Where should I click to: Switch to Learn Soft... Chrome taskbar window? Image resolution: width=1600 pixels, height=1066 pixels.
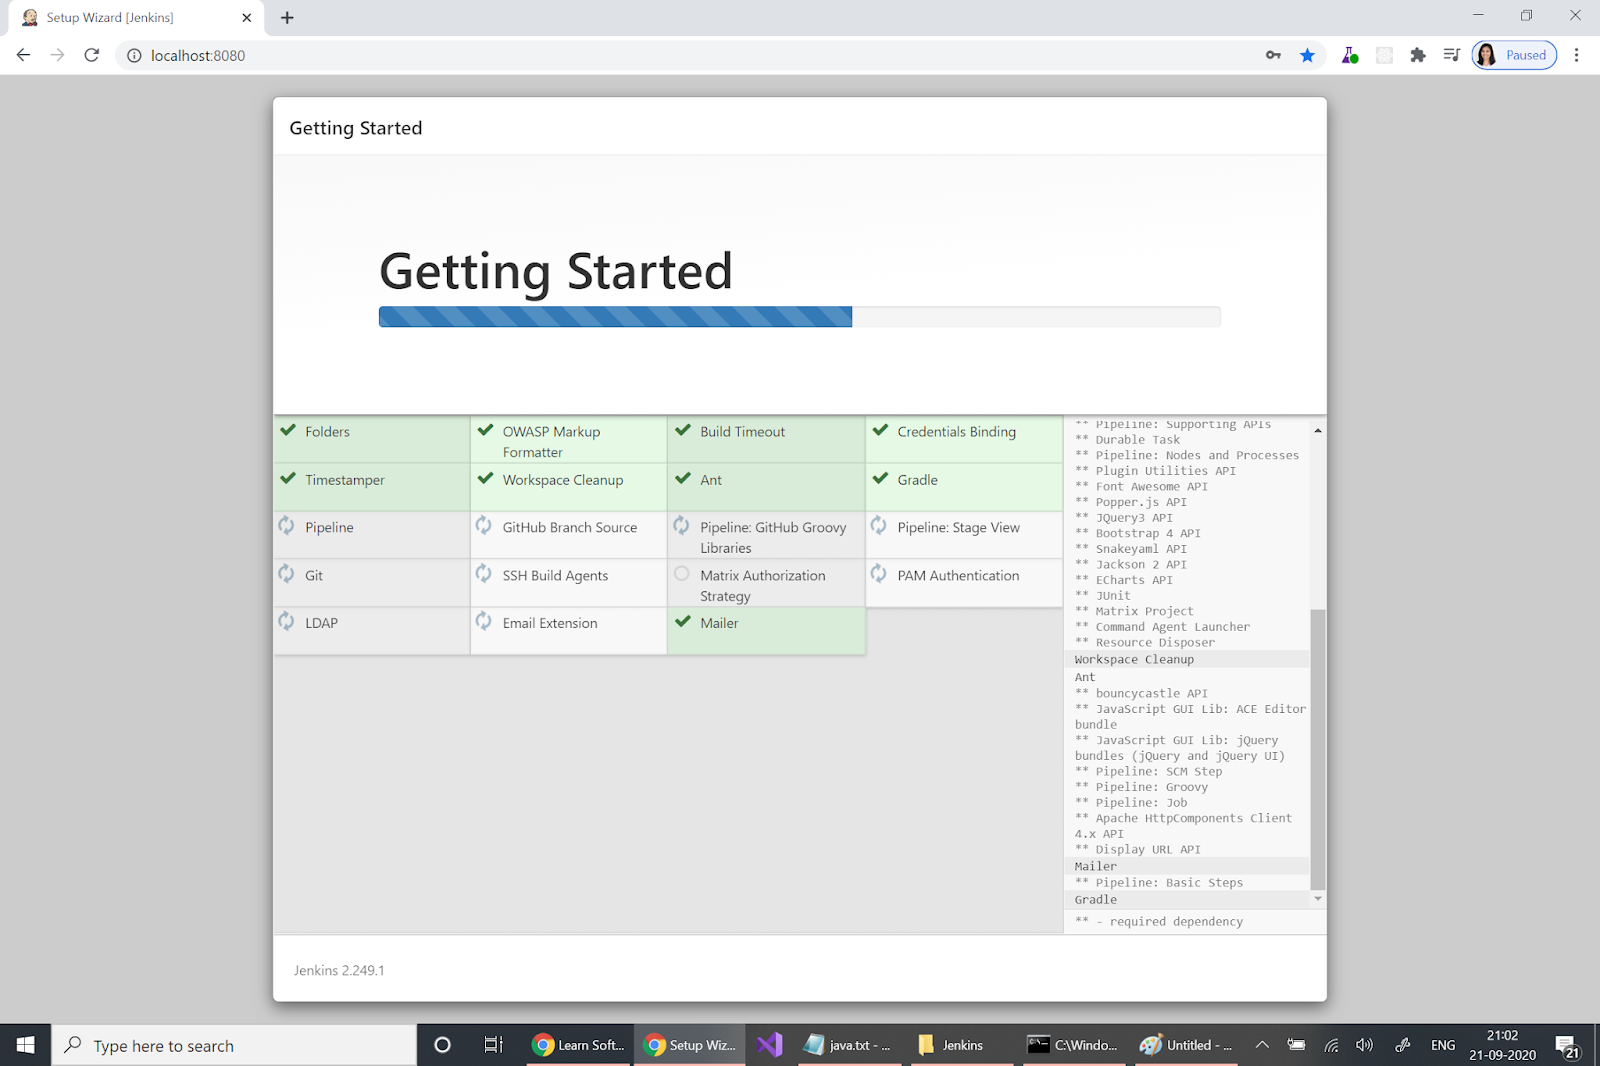coord(578,1045)
